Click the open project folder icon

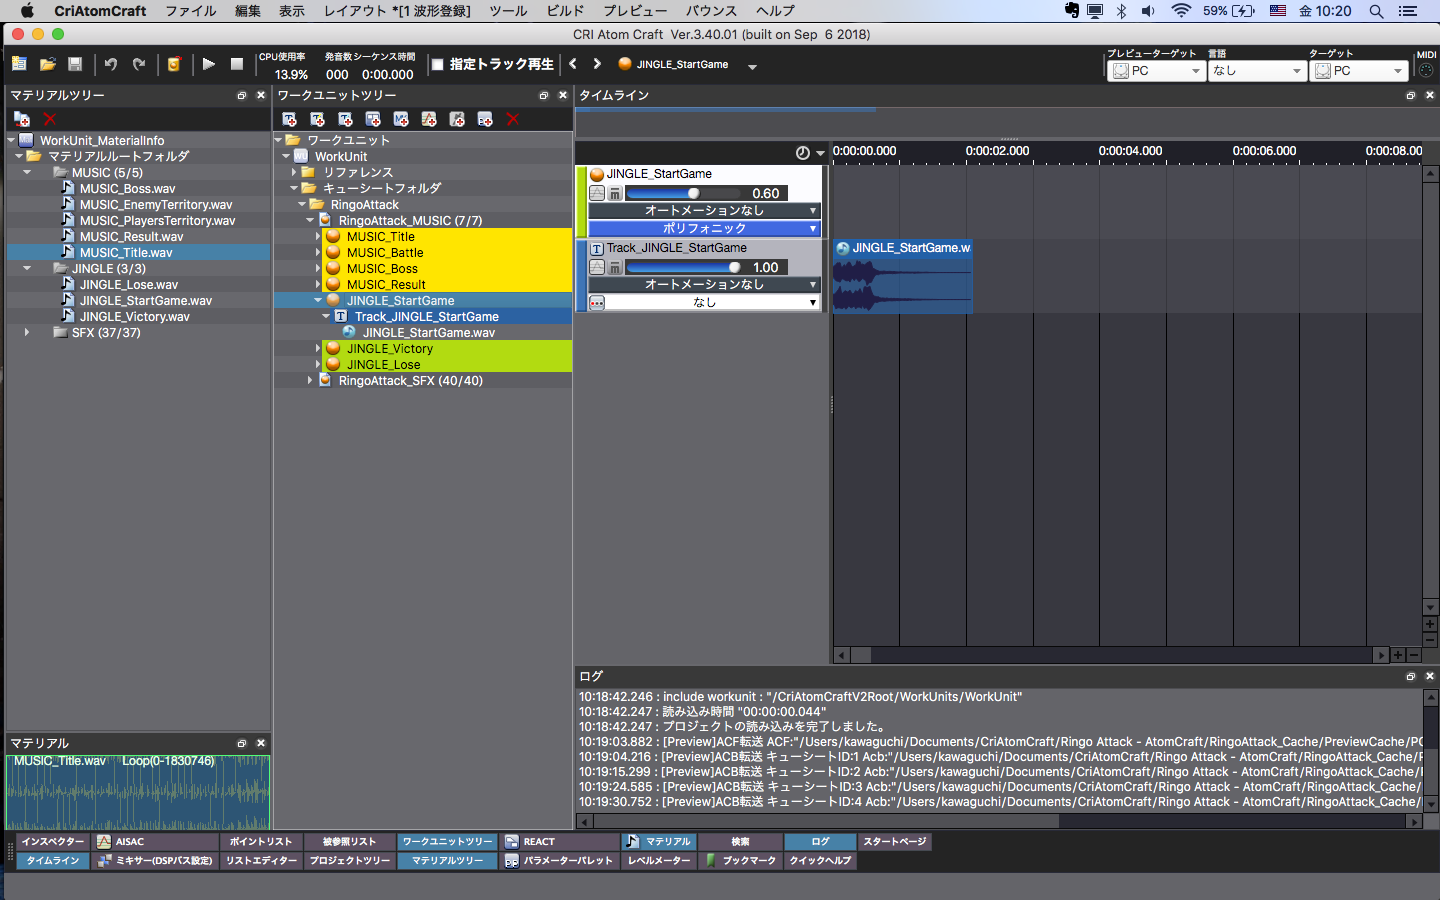[x=47, y=64]
